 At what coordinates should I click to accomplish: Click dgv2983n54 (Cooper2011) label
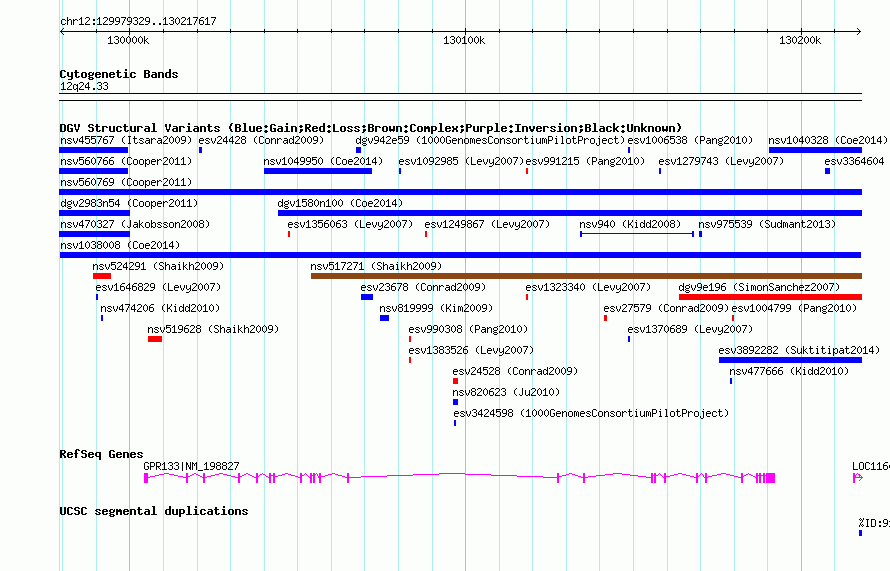click(x=129, y=203)
